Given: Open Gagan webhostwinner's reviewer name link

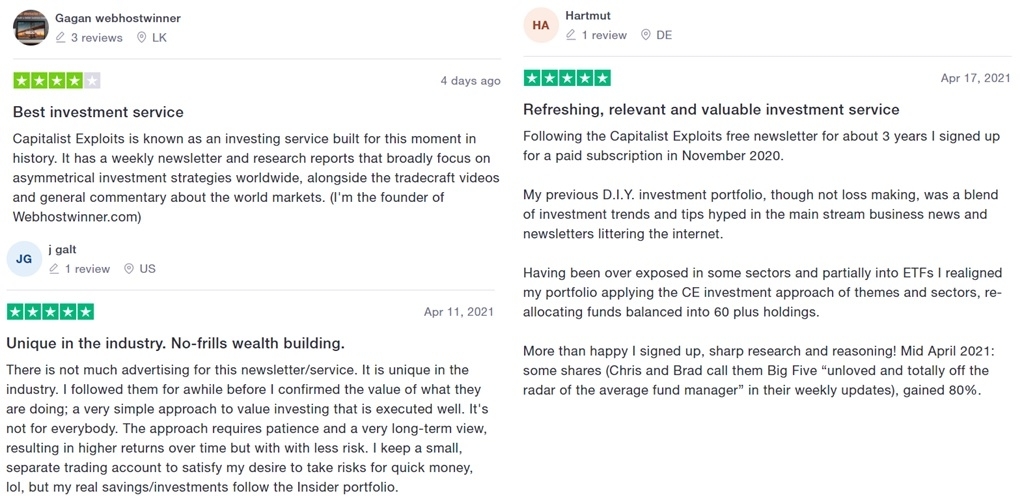Looking at the screenshot, I should pyautogui.click(x=118, y=18).
